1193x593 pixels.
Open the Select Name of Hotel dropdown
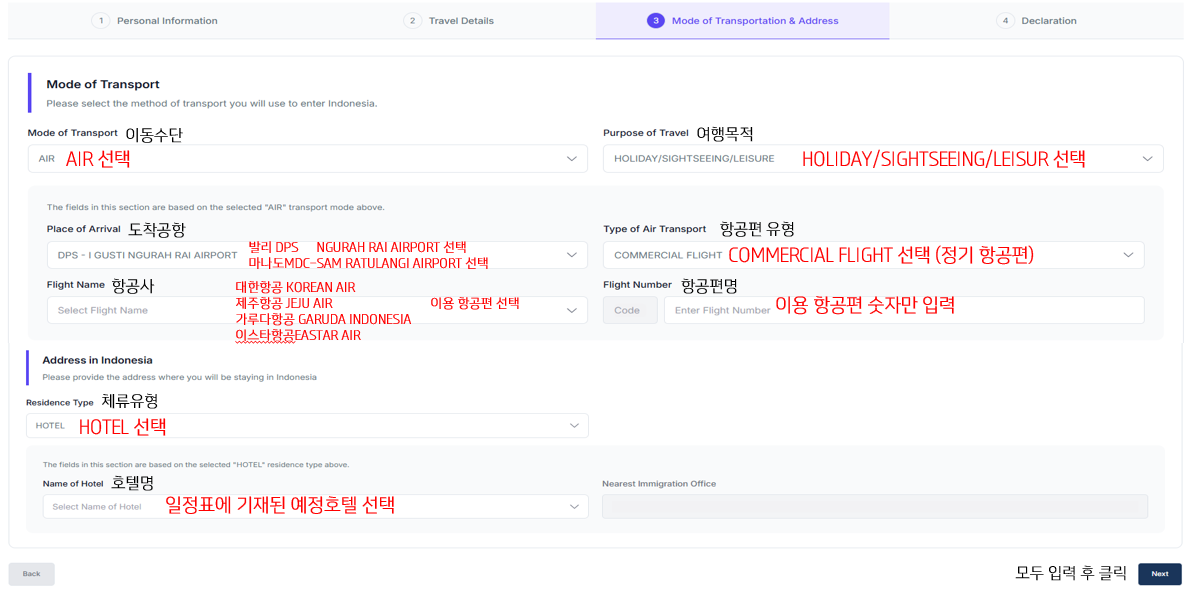(314, 506)
